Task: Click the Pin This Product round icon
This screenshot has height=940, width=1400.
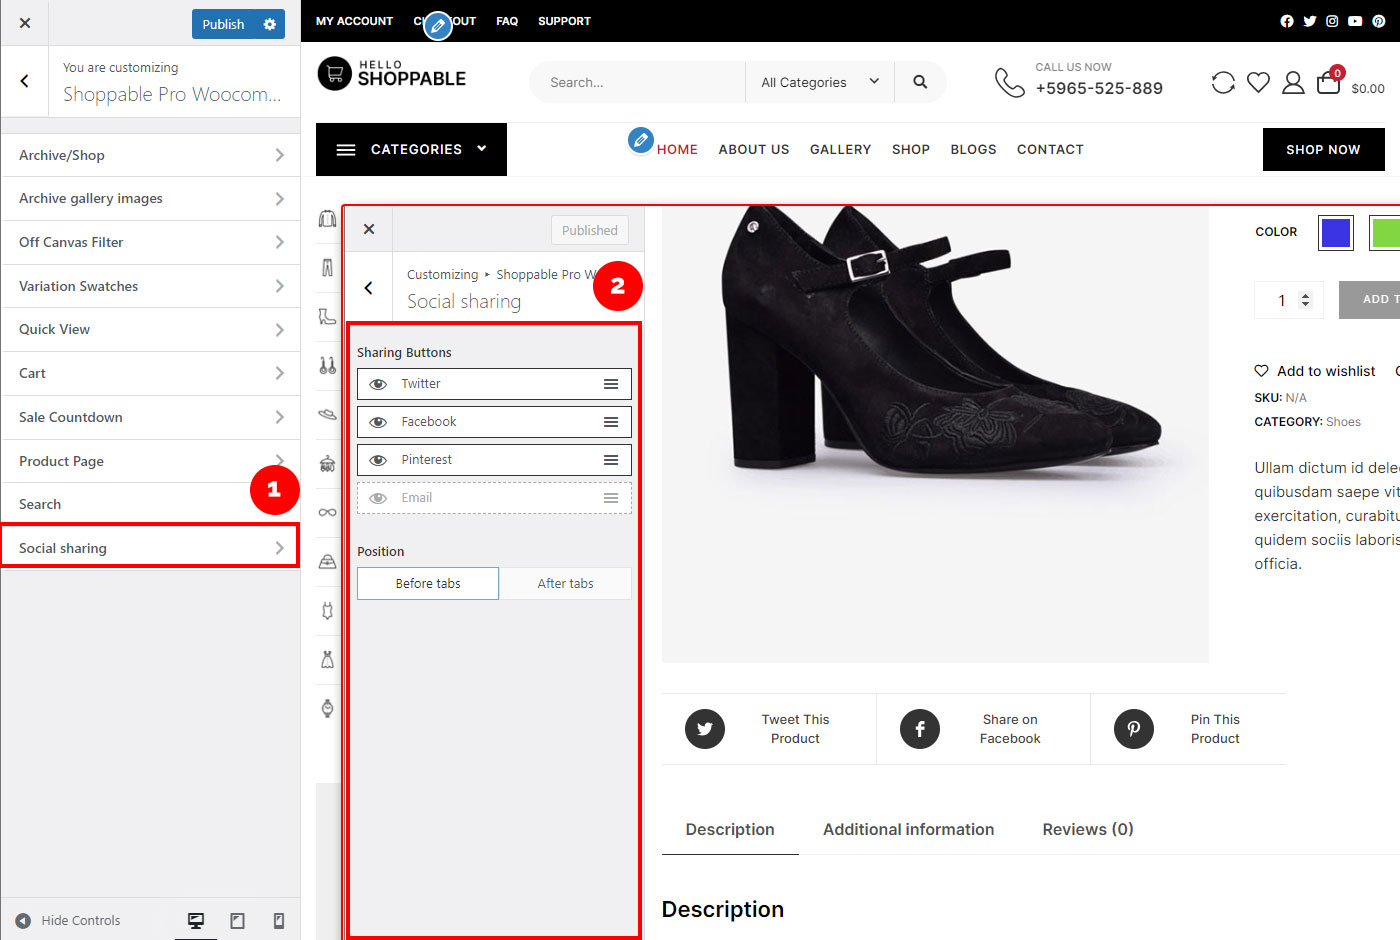Action: pos(1134,729)
